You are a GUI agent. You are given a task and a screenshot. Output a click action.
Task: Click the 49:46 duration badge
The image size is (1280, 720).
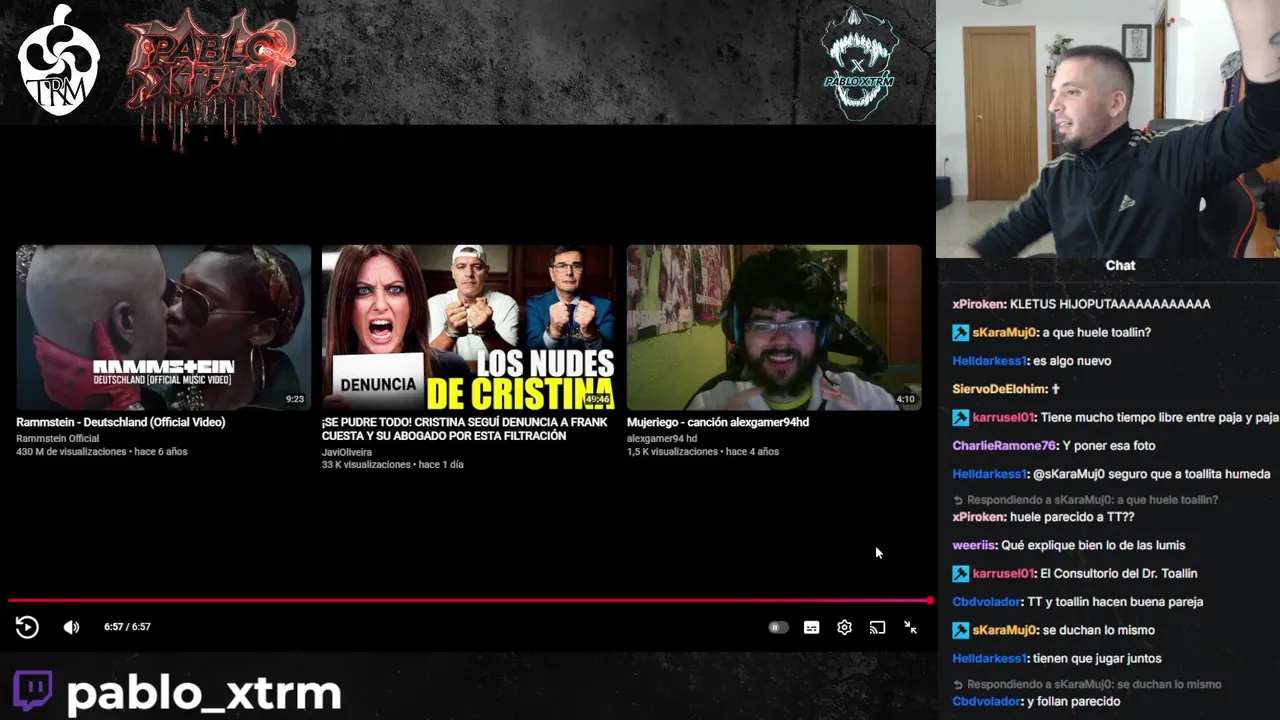597,399
